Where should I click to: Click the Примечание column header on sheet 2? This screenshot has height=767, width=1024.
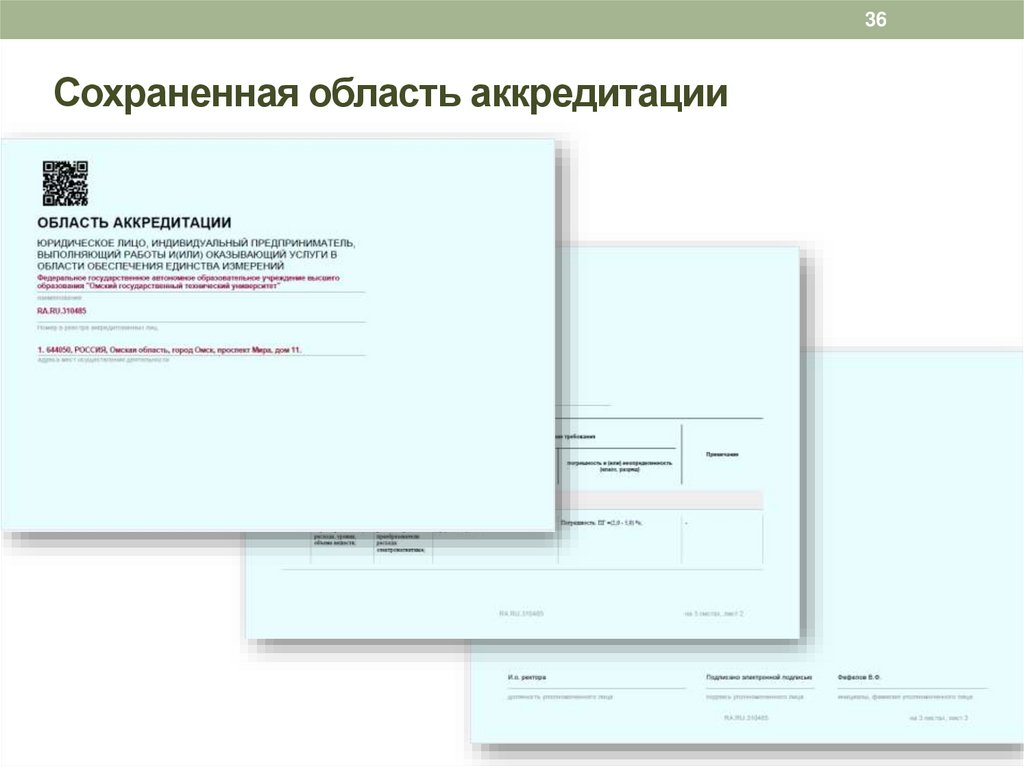(723, 454)
